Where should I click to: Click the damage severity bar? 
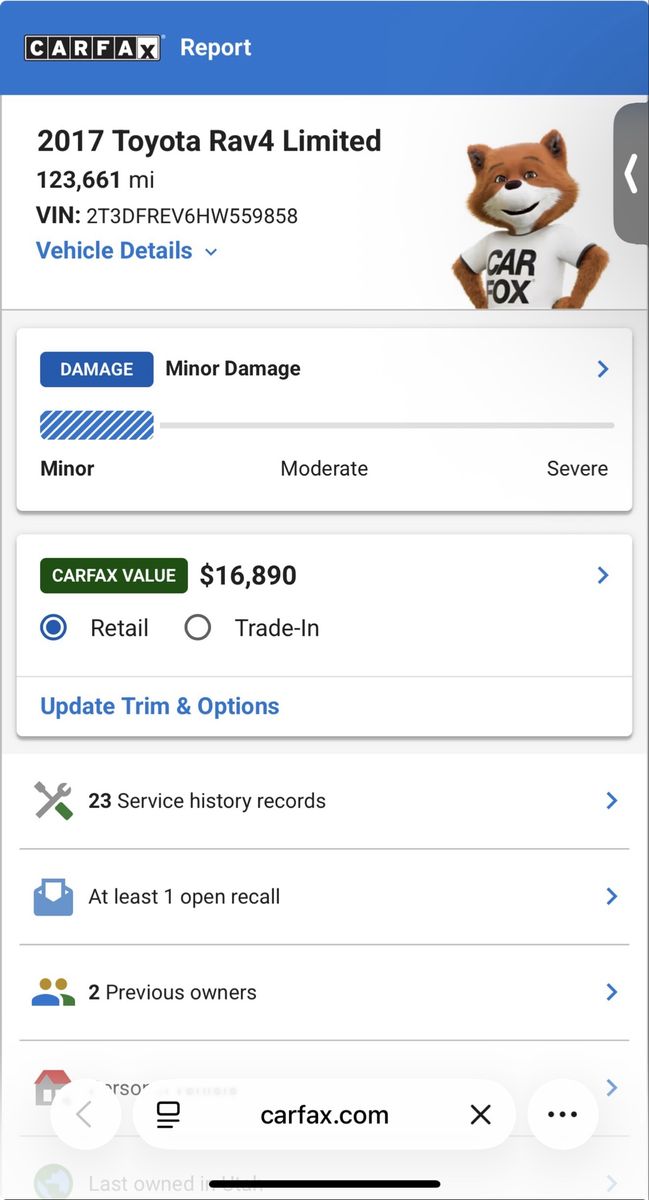click(x=326, y=425)
